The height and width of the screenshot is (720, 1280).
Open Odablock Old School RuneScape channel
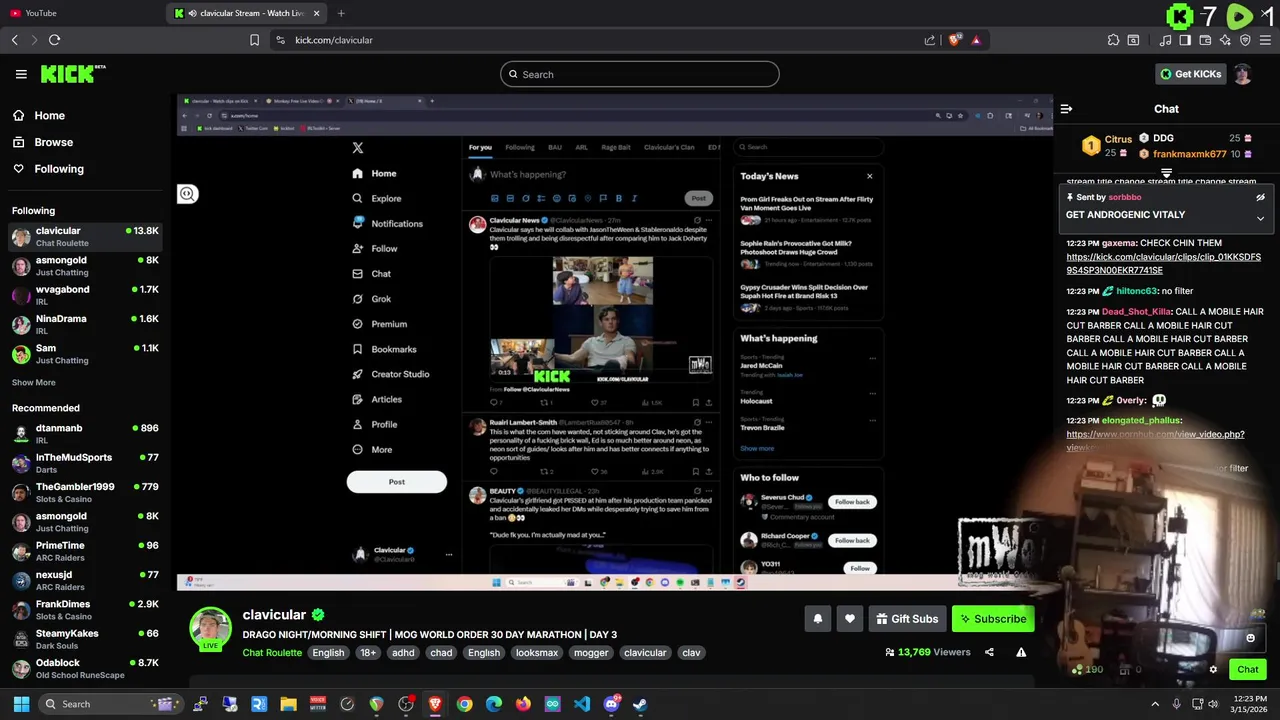[86, 668]
